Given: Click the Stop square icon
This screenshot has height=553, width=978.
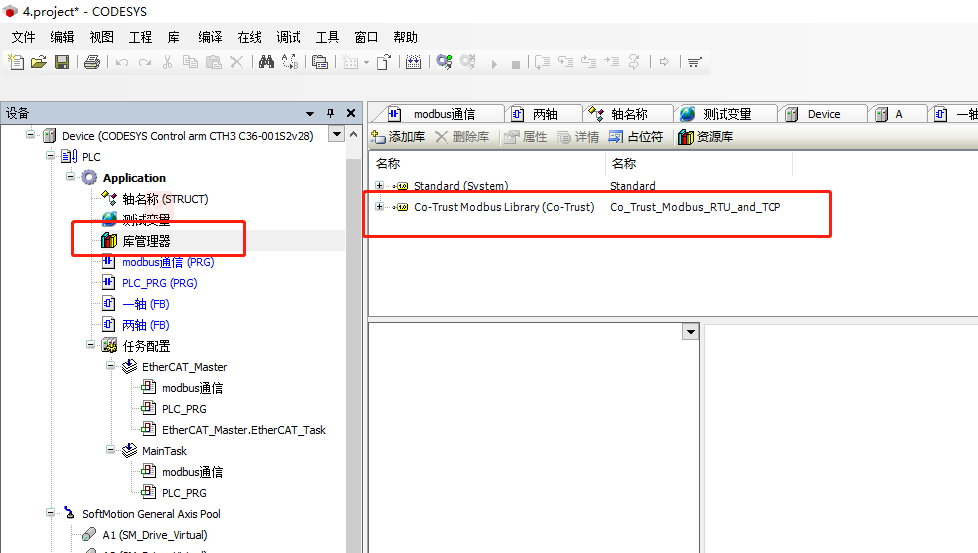Looking at the screenshot, I should (516, 64).
